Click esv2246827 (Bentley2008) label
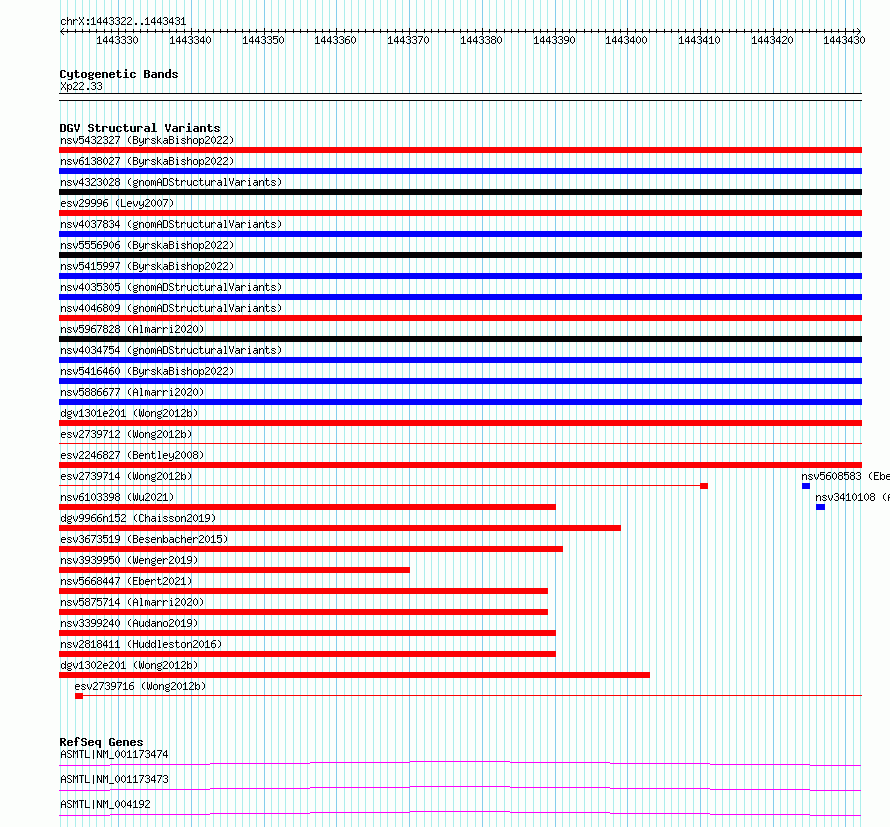The image size is (890, 827). (x=132, y=455)
